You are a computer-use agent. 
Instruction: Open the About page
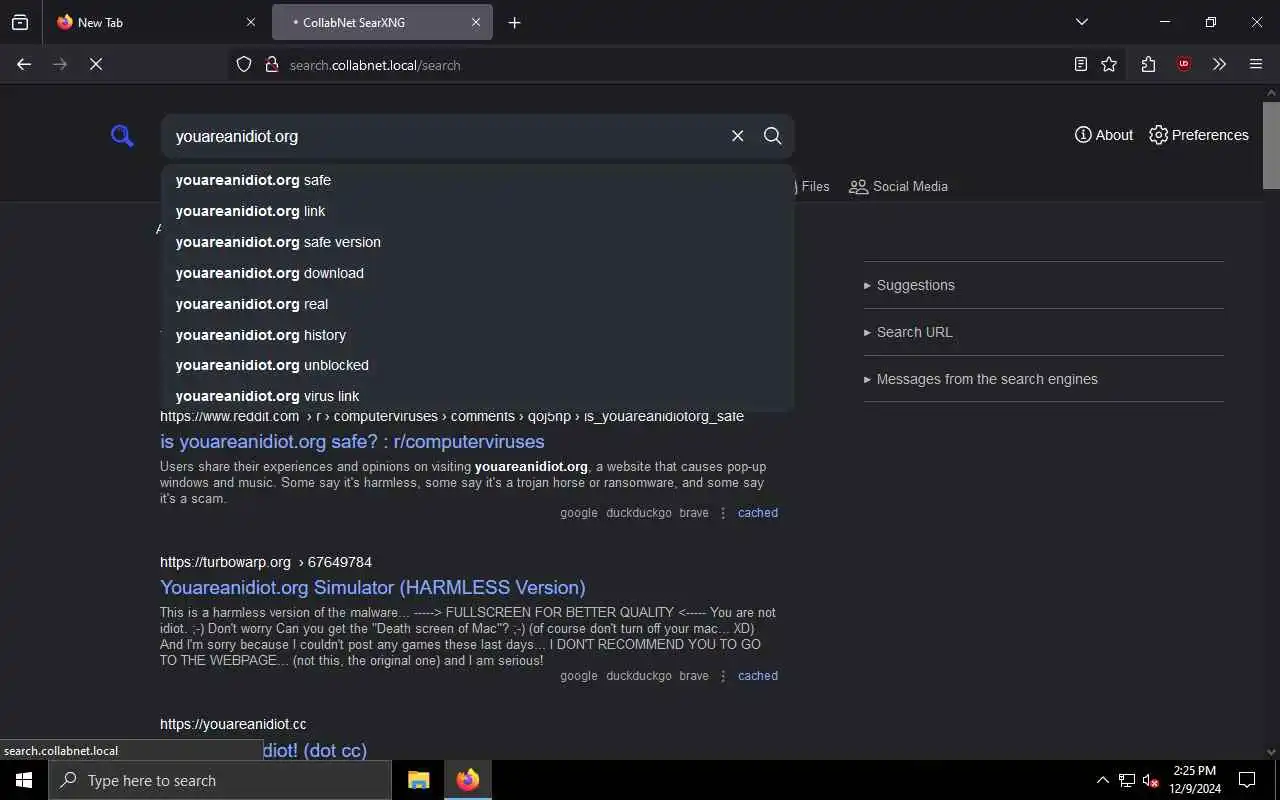pos(1104,135)
